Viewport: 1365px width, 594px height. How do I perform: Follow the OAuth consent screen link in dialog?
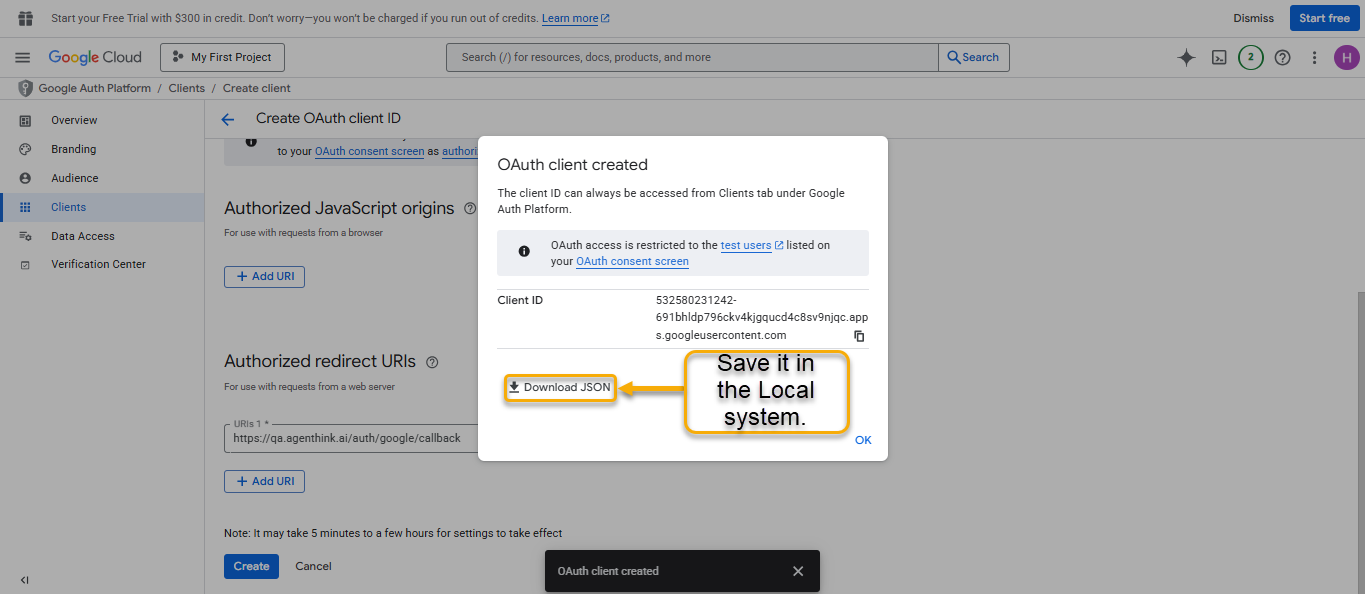[632, 261]
